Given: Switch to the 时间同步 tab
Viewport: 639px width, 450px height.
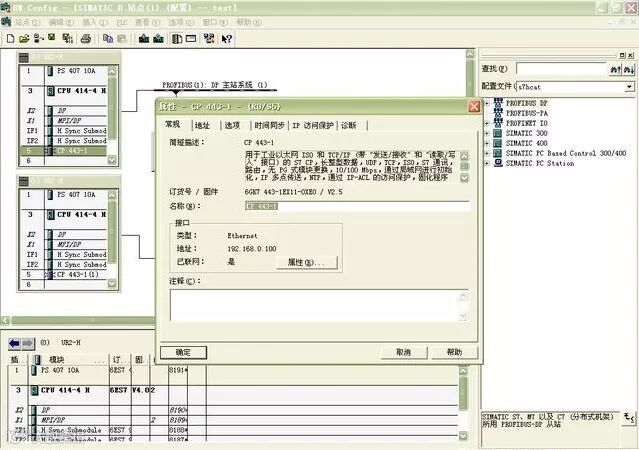Looking at the screenshot, I should [x=269, y=126].
